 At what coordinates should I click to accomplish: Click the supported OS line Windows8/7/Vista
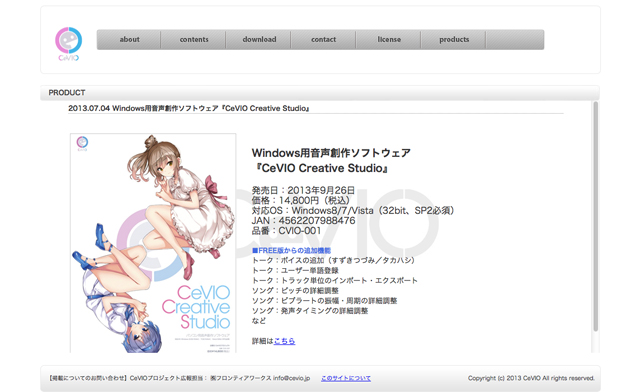point(353,211)
